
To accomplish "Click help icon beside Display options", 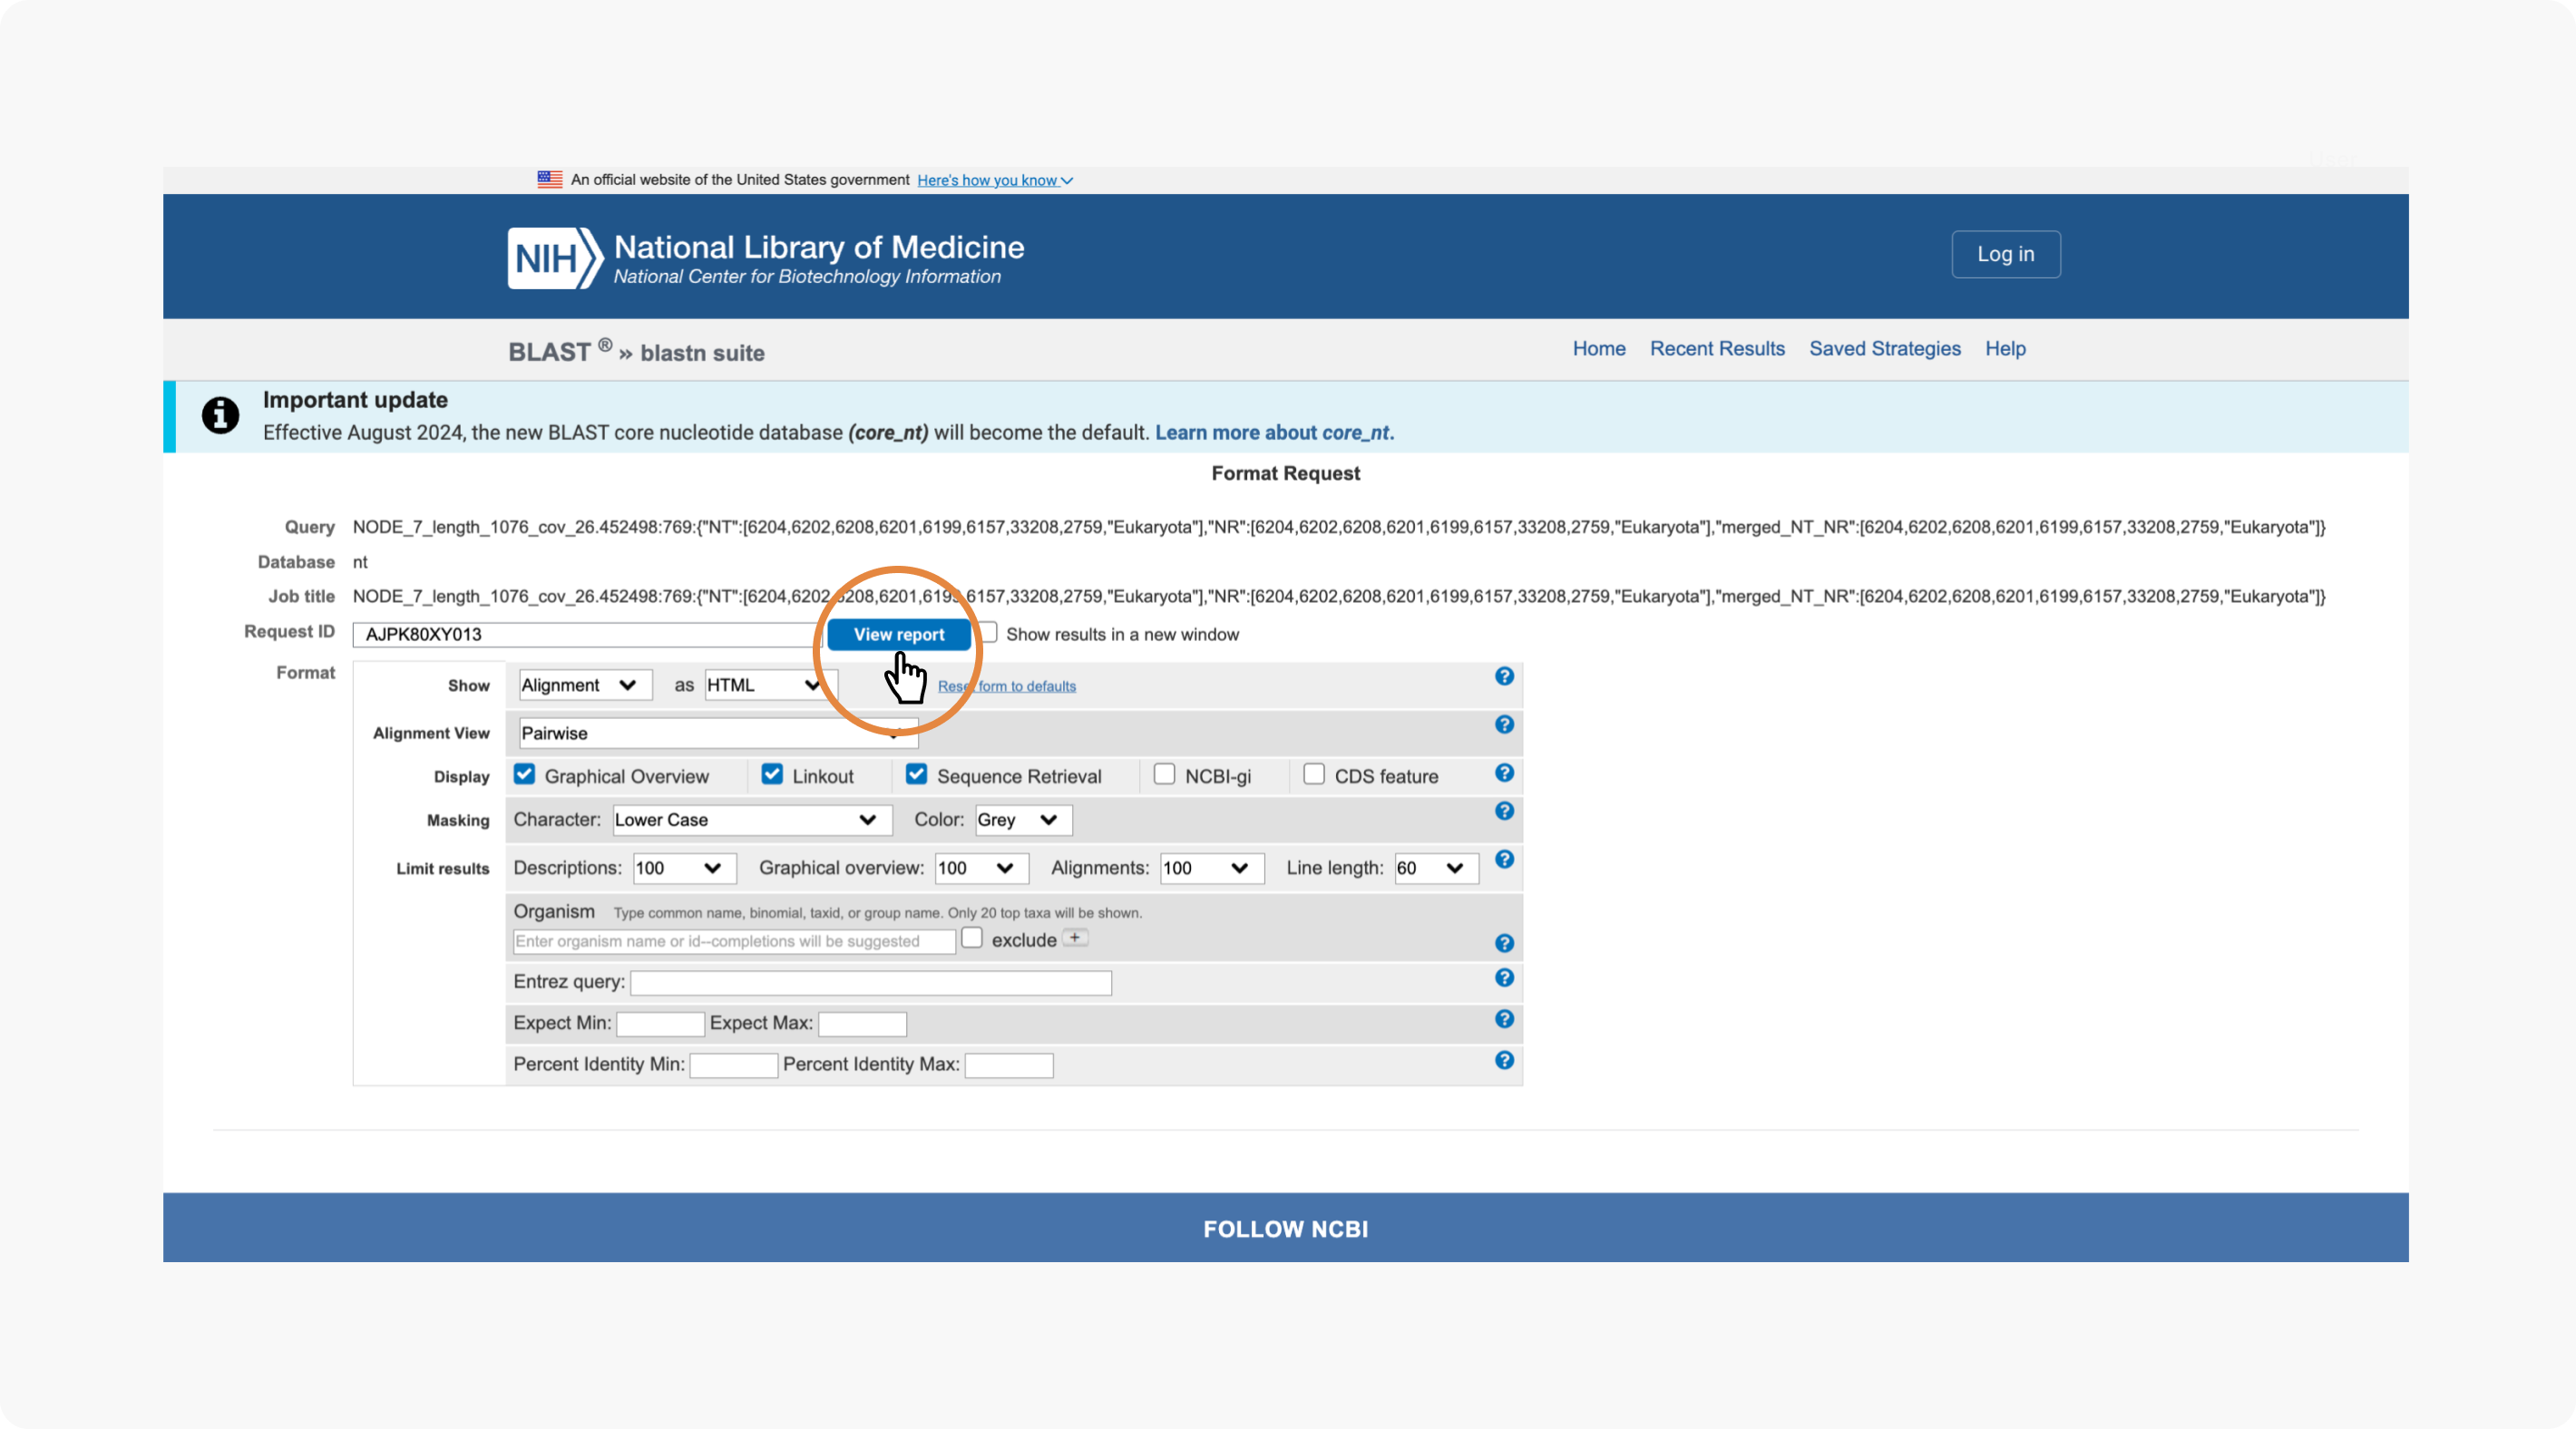I will 1504,773.
